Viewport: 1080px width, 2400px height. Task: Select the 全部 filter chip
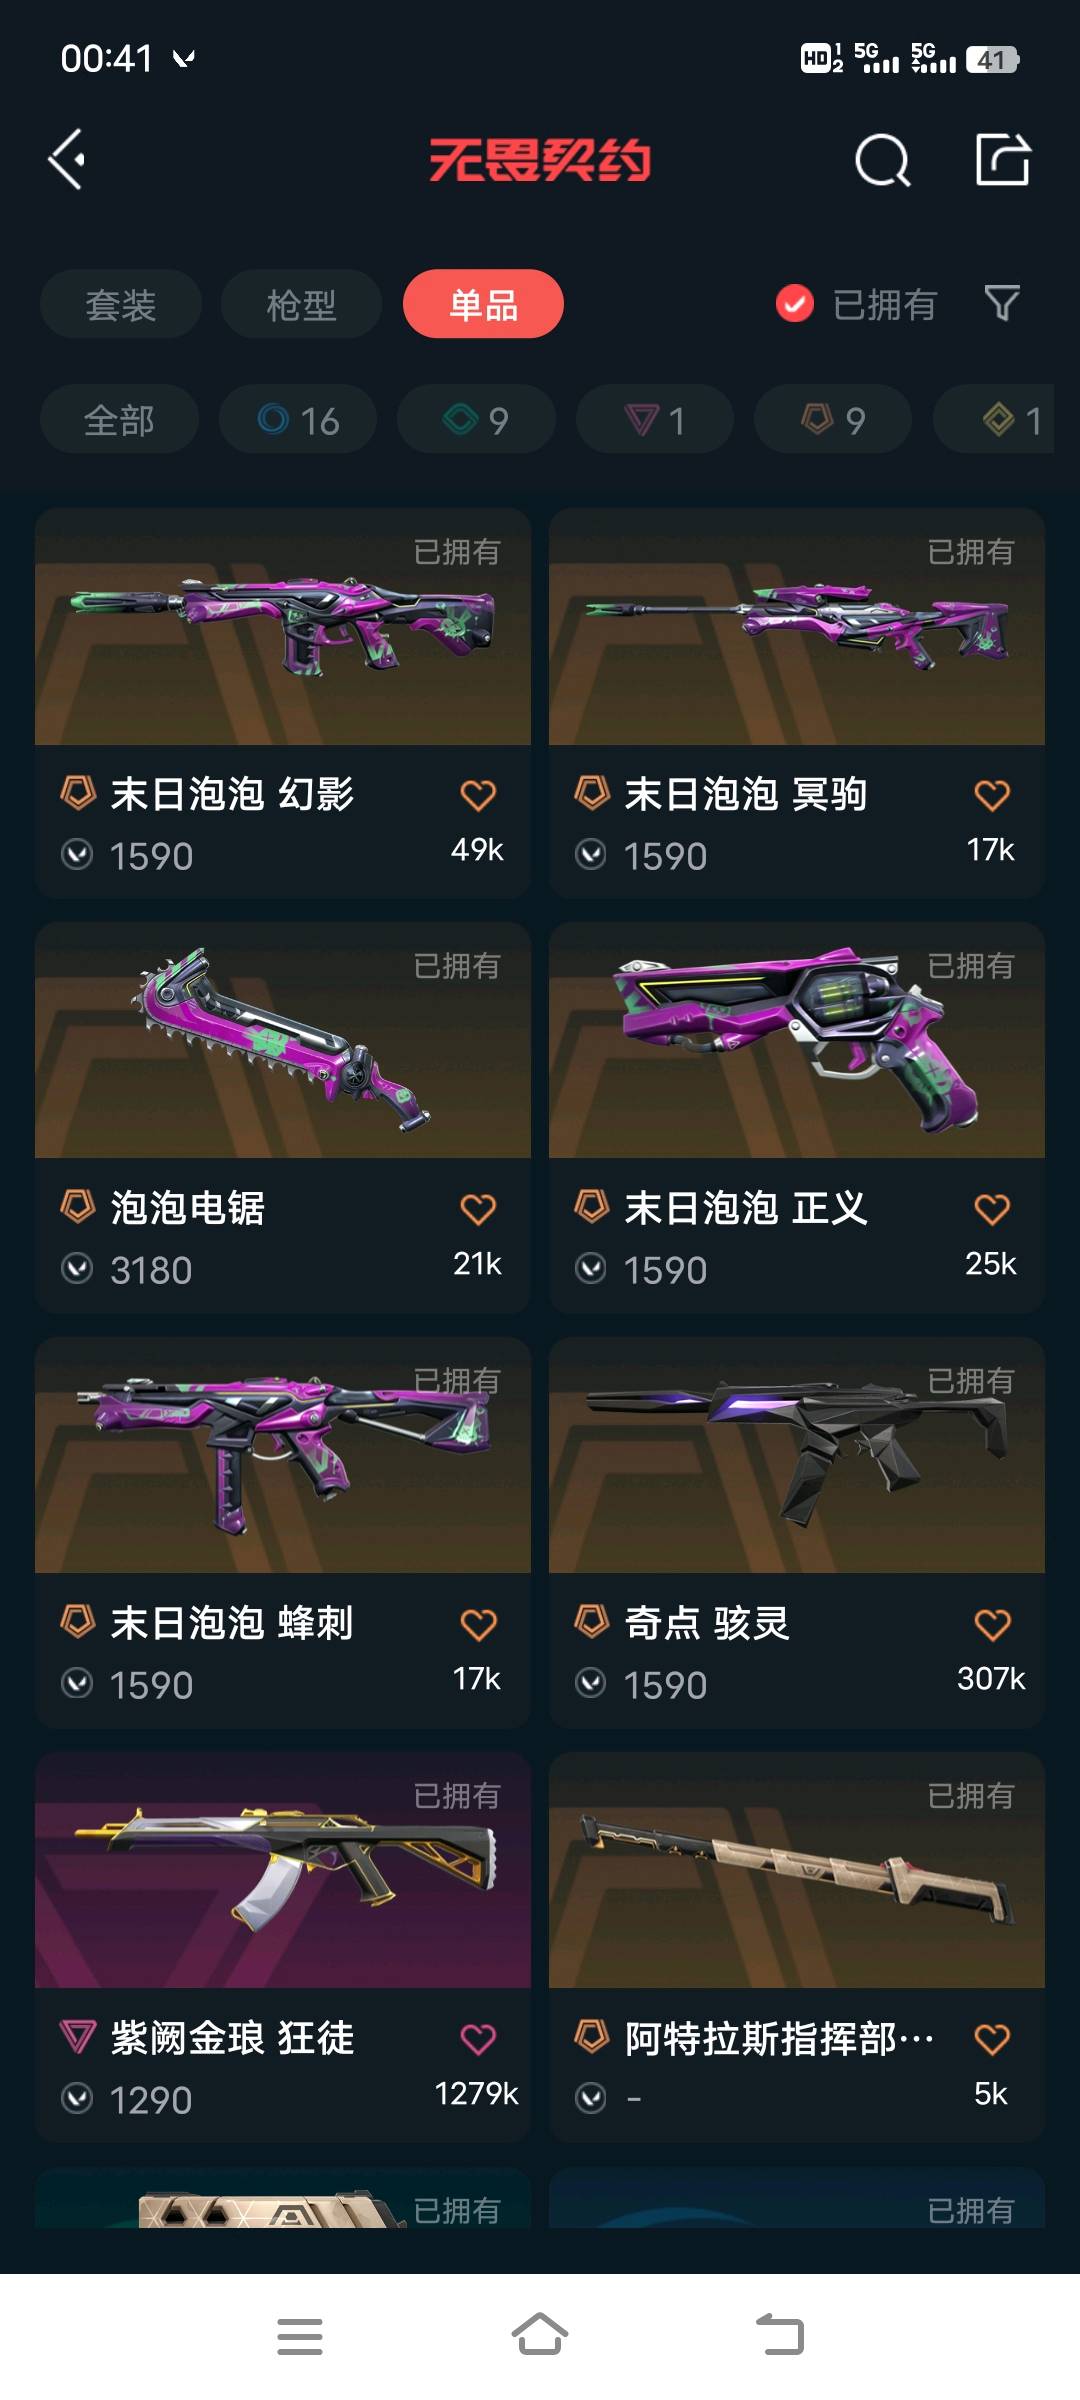tap(119, 420)
